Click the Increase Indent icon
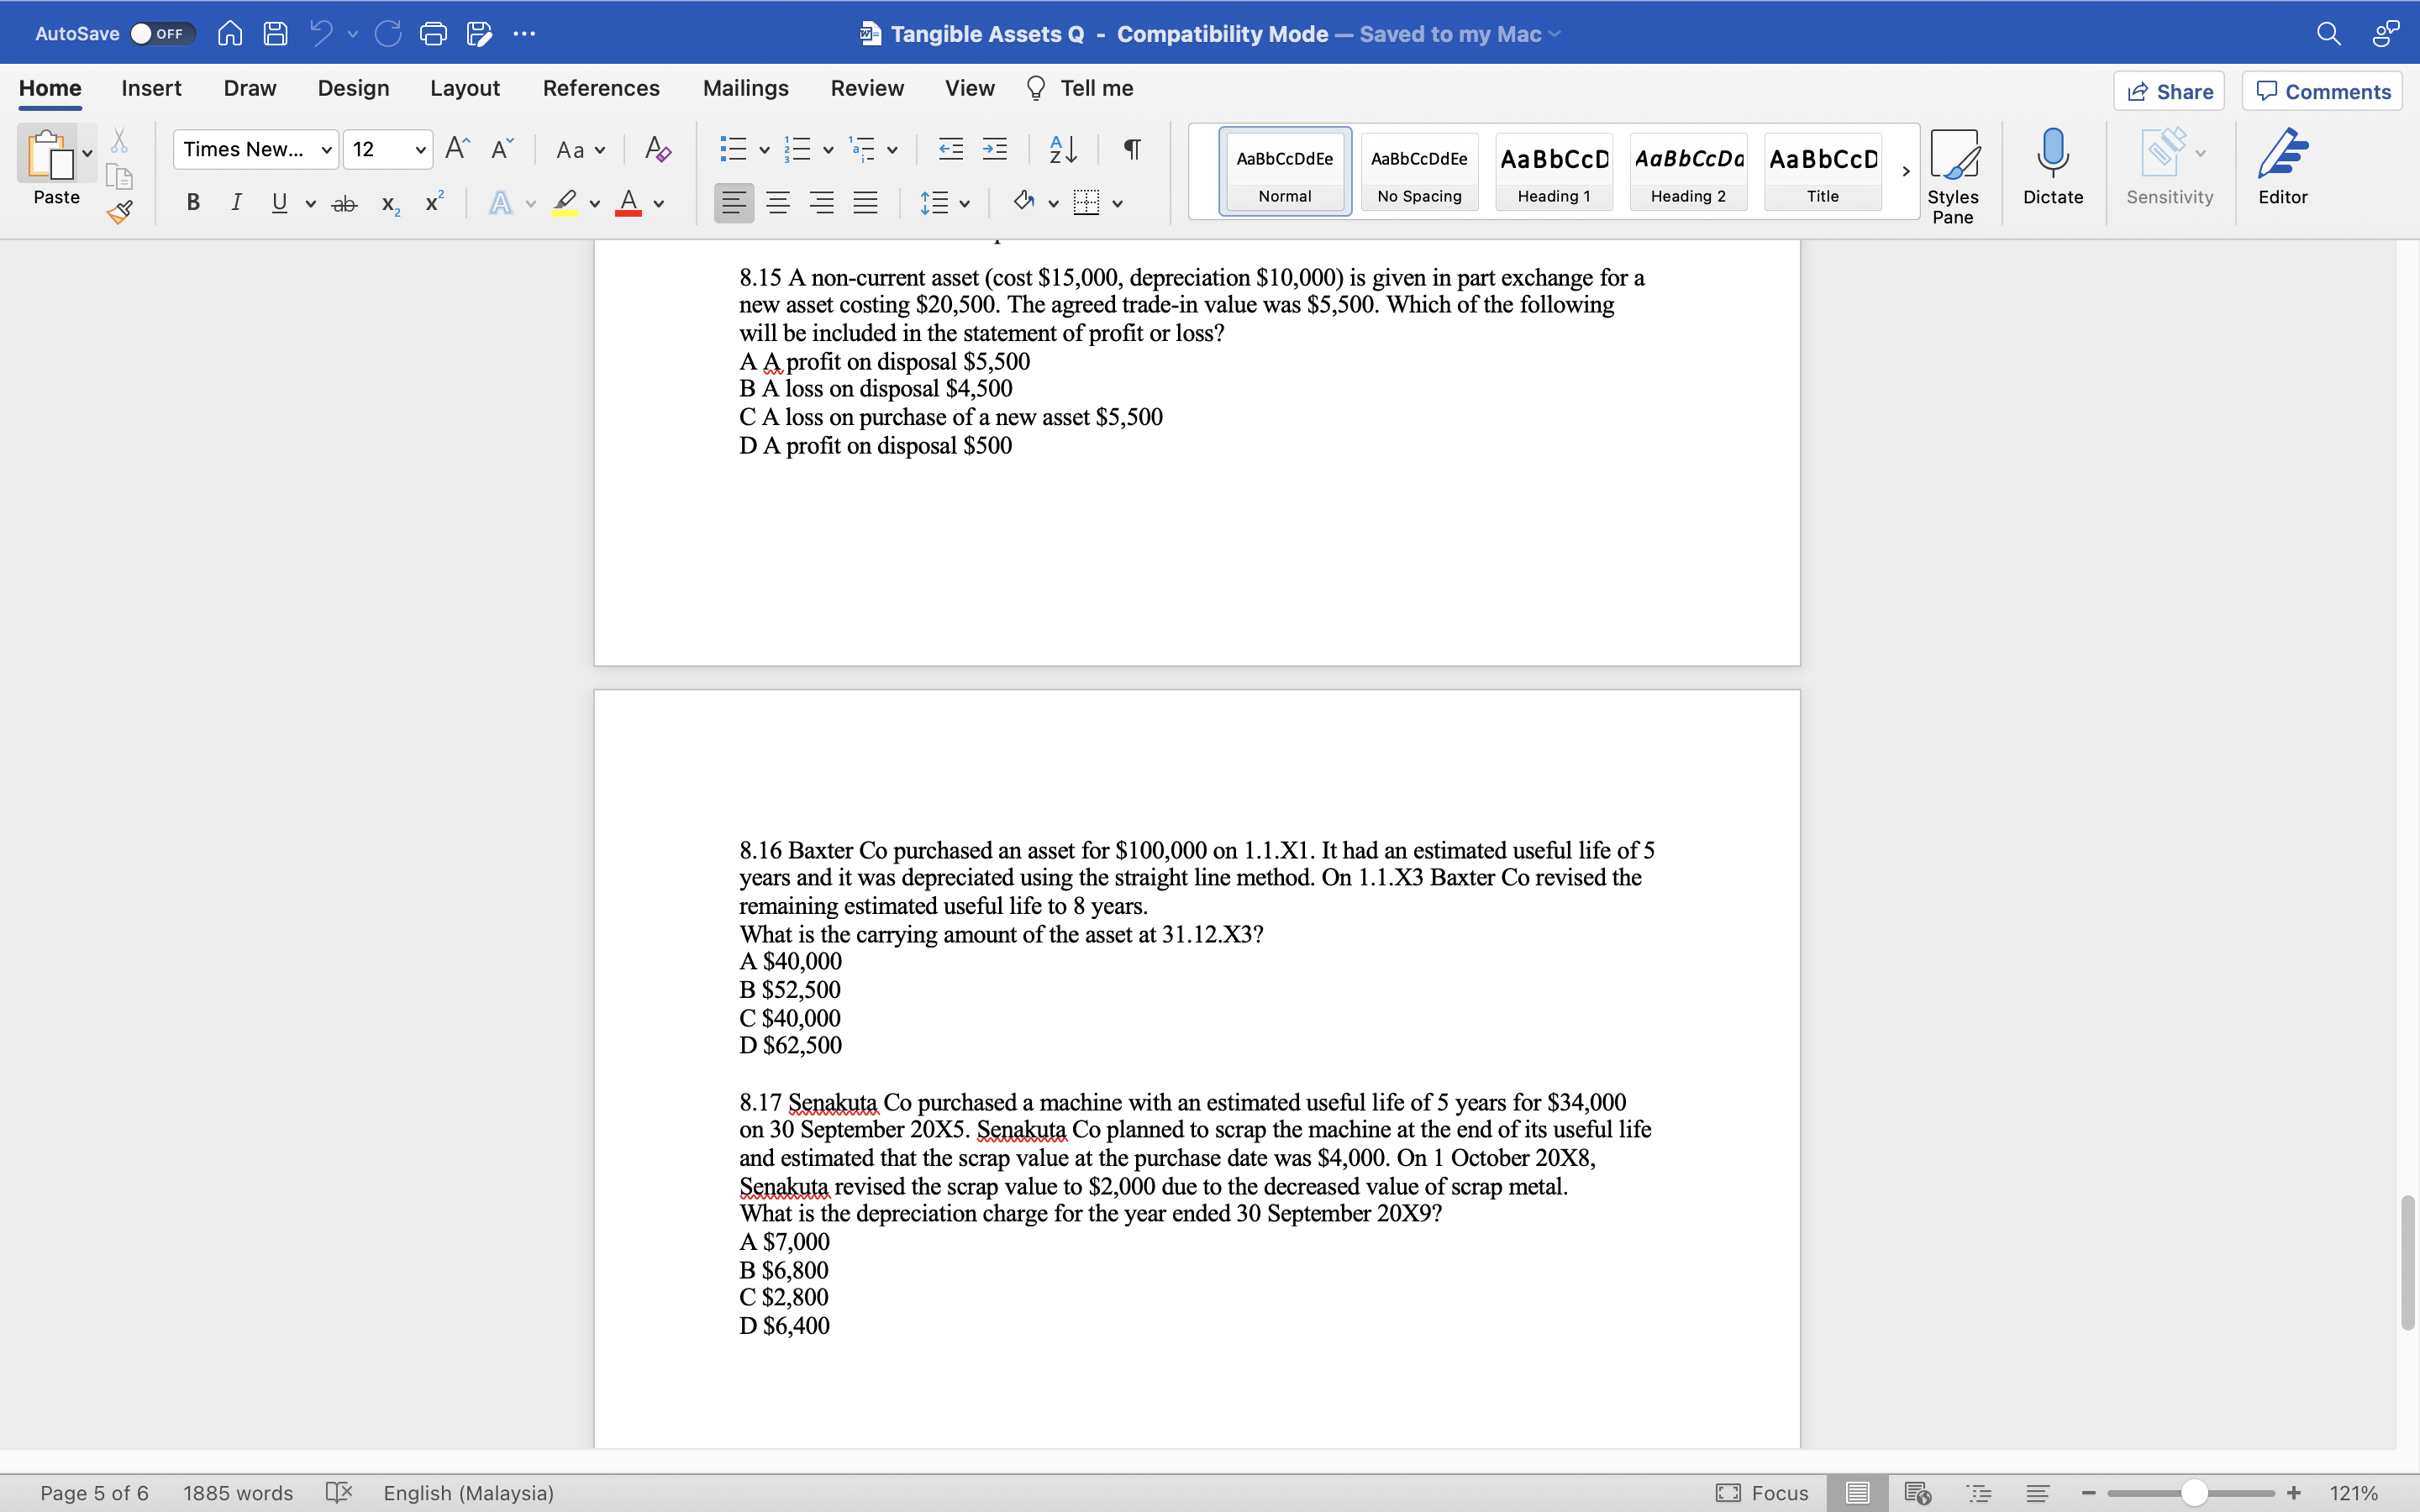 point(995,150)
